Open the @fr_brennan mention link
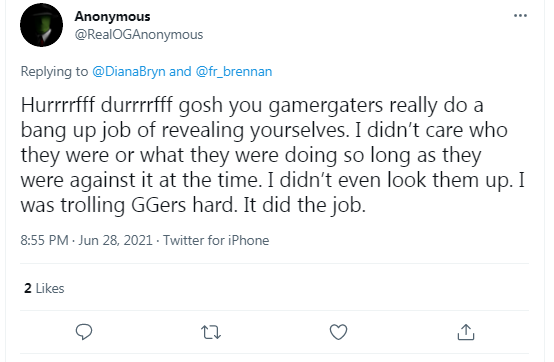Viewport: 554px width, 362px height. (234, 72)
